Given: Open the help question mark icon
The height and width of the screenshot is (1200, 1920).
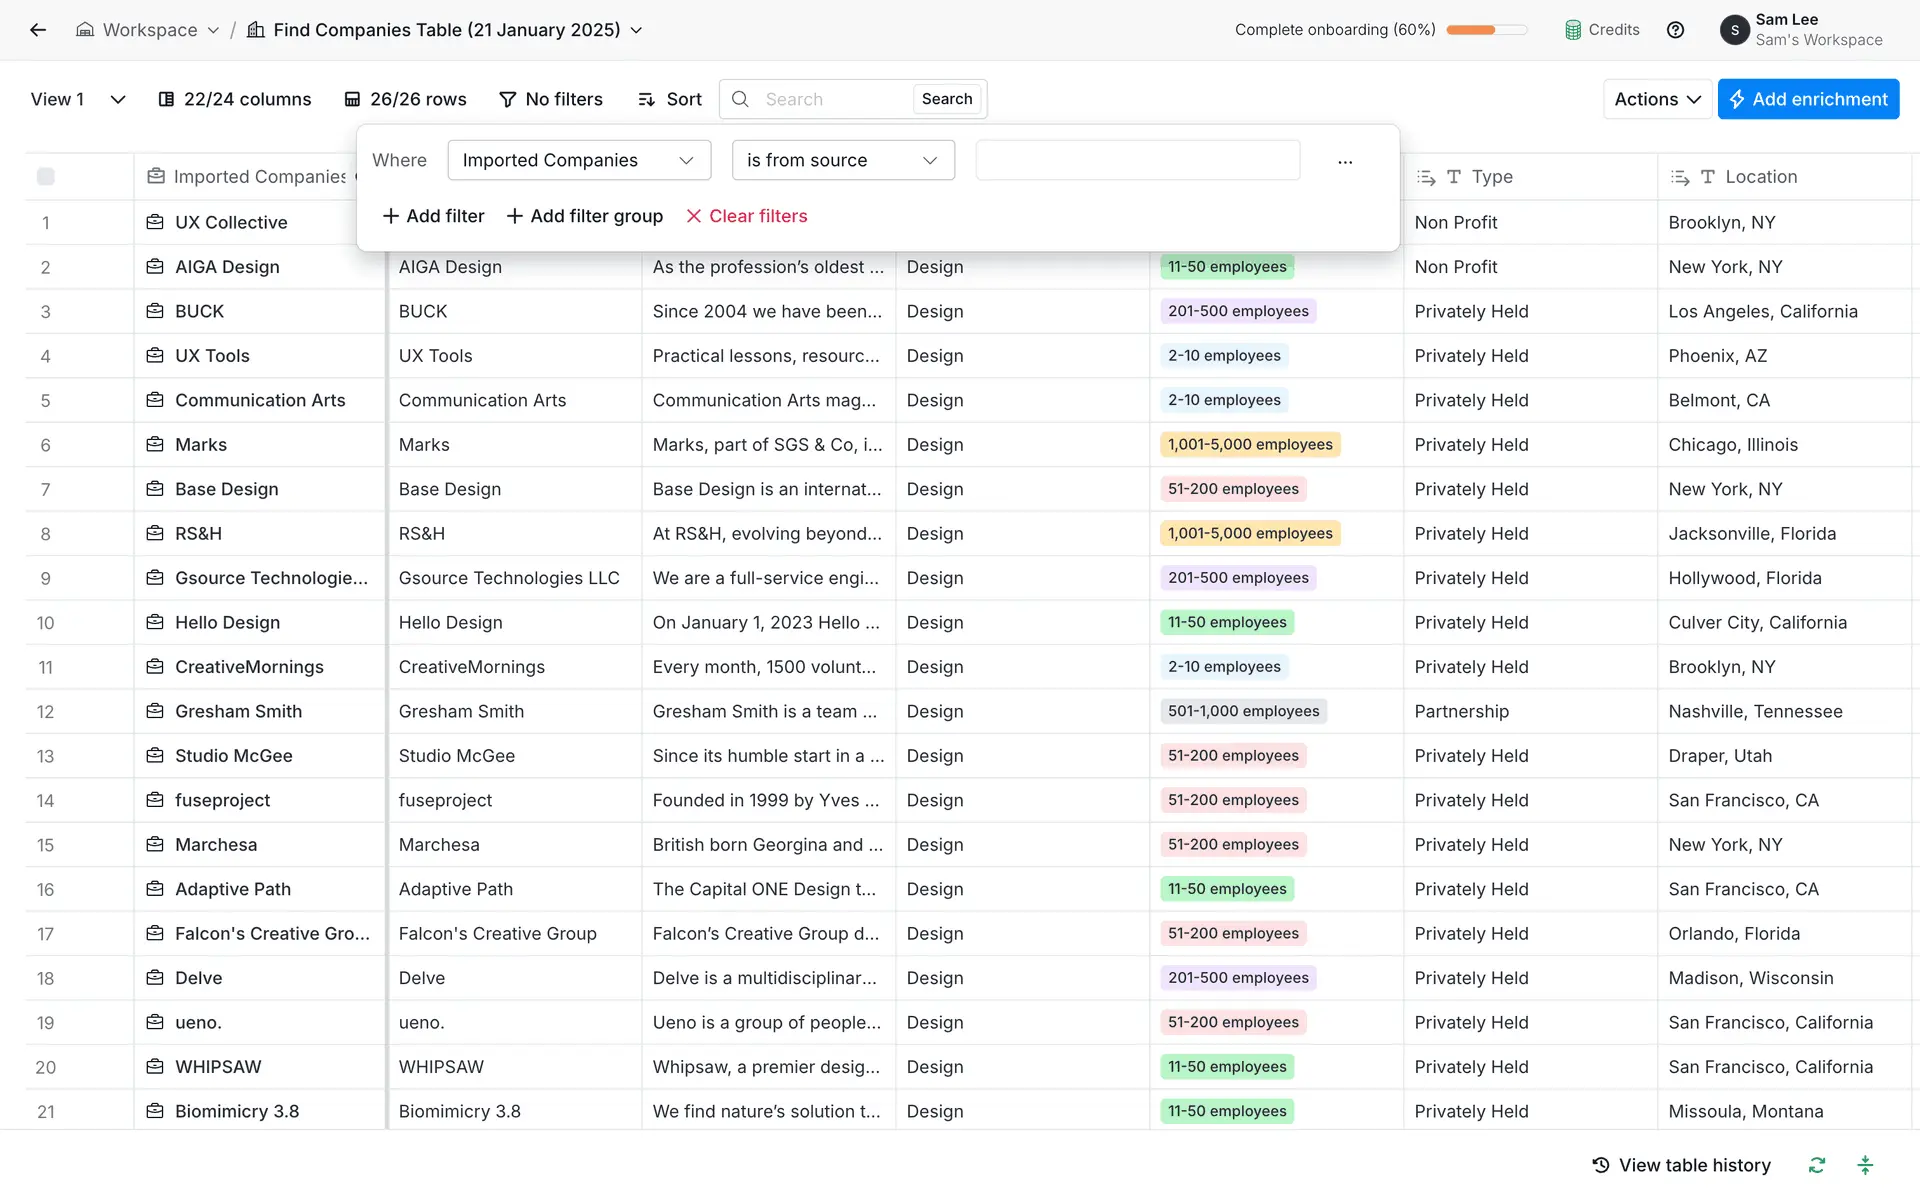Looking at the screenshot, I should (x=1675, y=30).
